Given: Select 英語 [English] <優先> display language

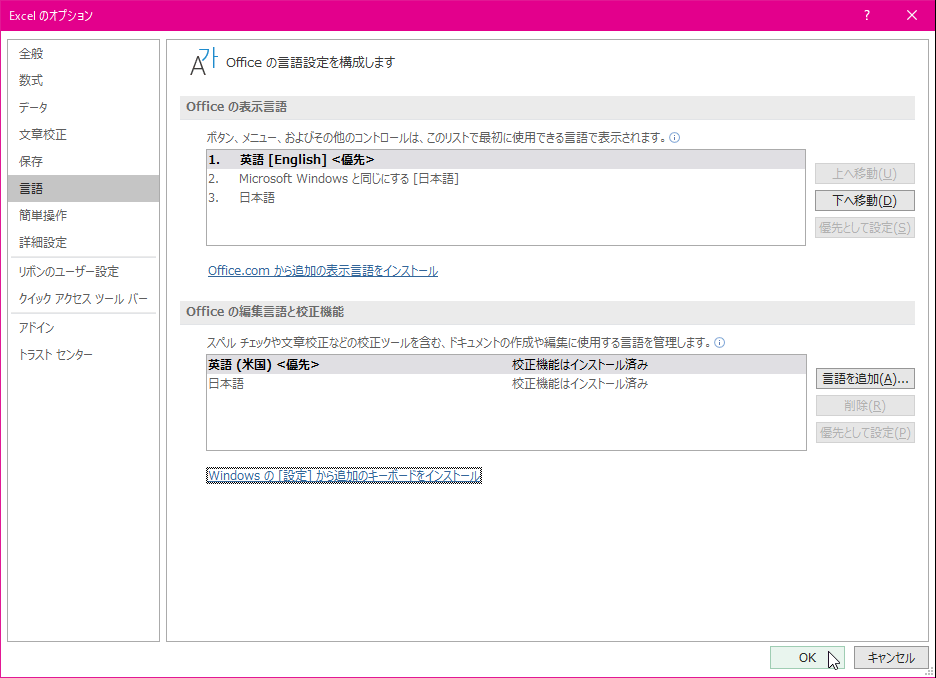Looking at the screenshot, I should click(506, 160).
